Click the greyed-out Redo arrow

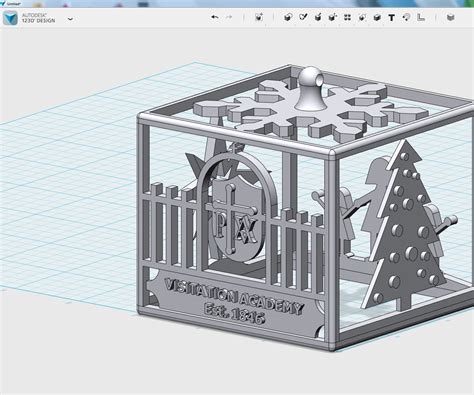(229, 17)
